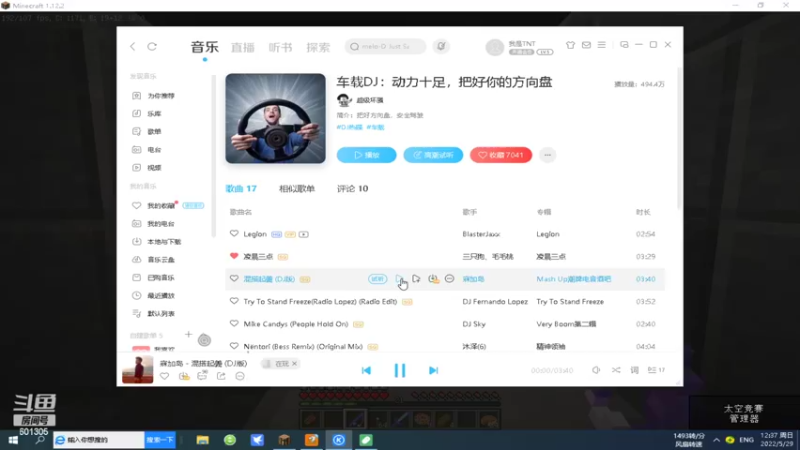800x450 pixels.
Task: Toggle desktop lyrics 词 button
Action: click(634, 370)
